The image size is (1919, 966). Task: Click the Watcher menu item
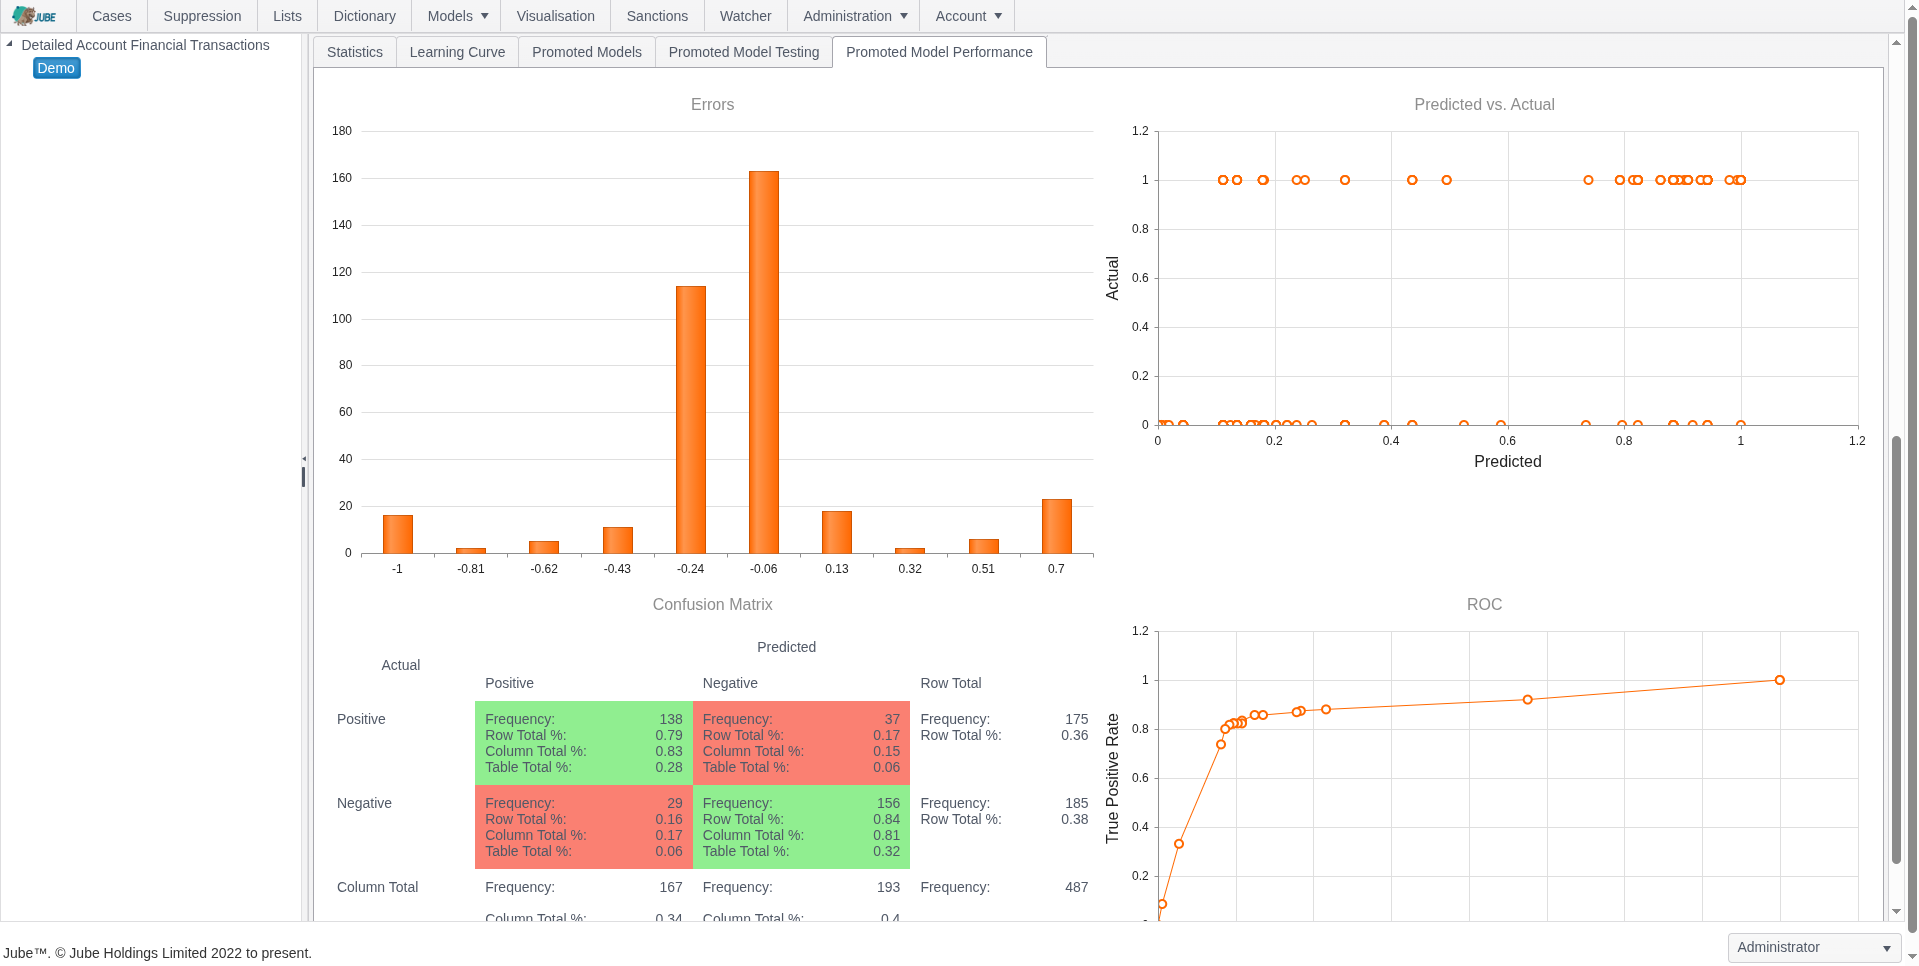pyautogui.click(x=745, y=16)
